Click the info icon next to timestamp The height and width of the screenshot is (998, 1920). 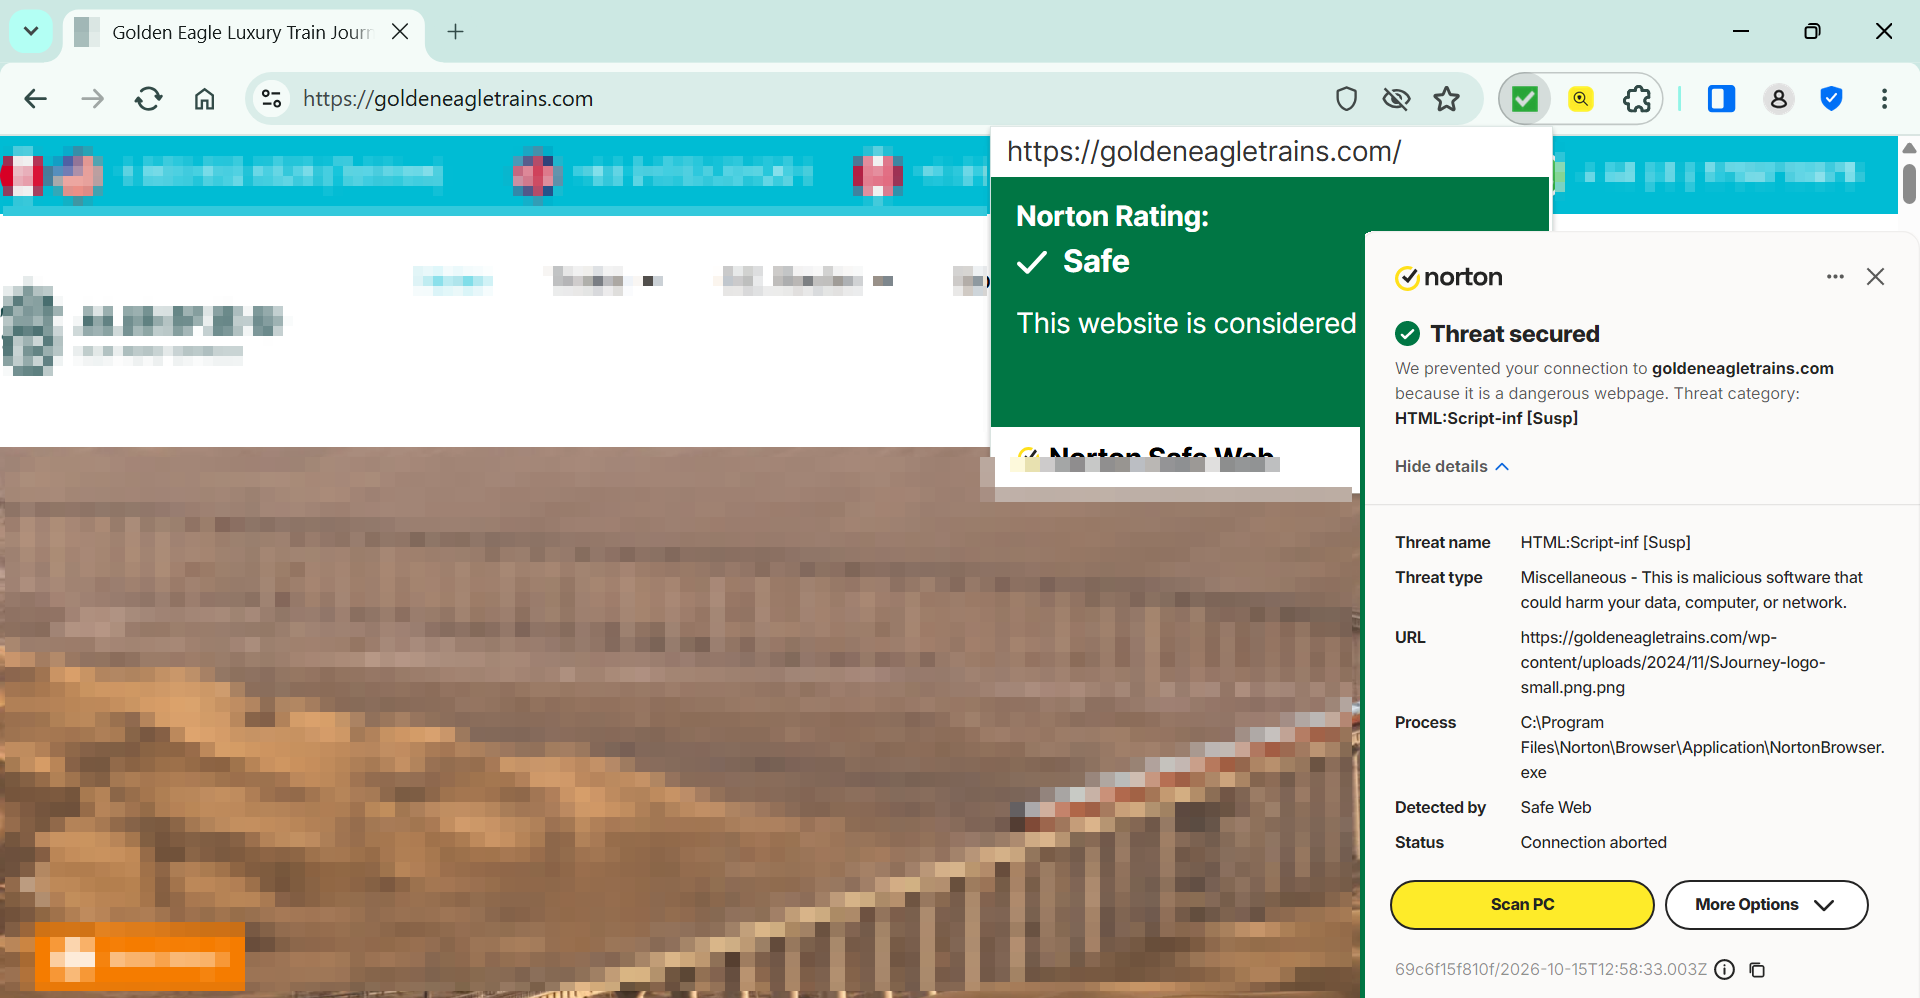point(1724,970)
